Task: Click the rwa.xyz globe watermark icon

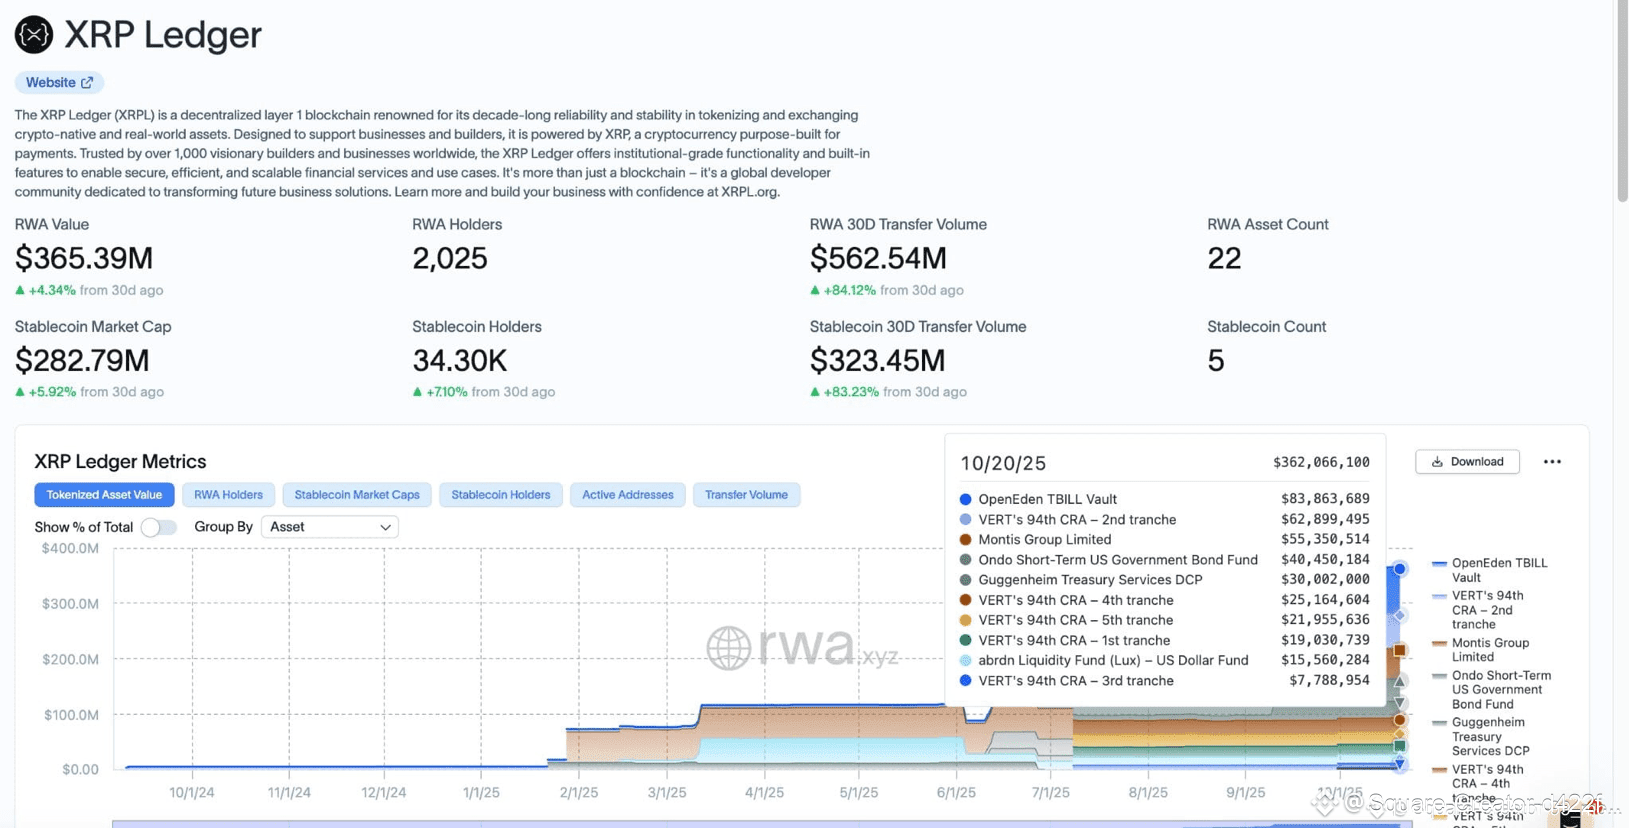Action: click(729, 648)
